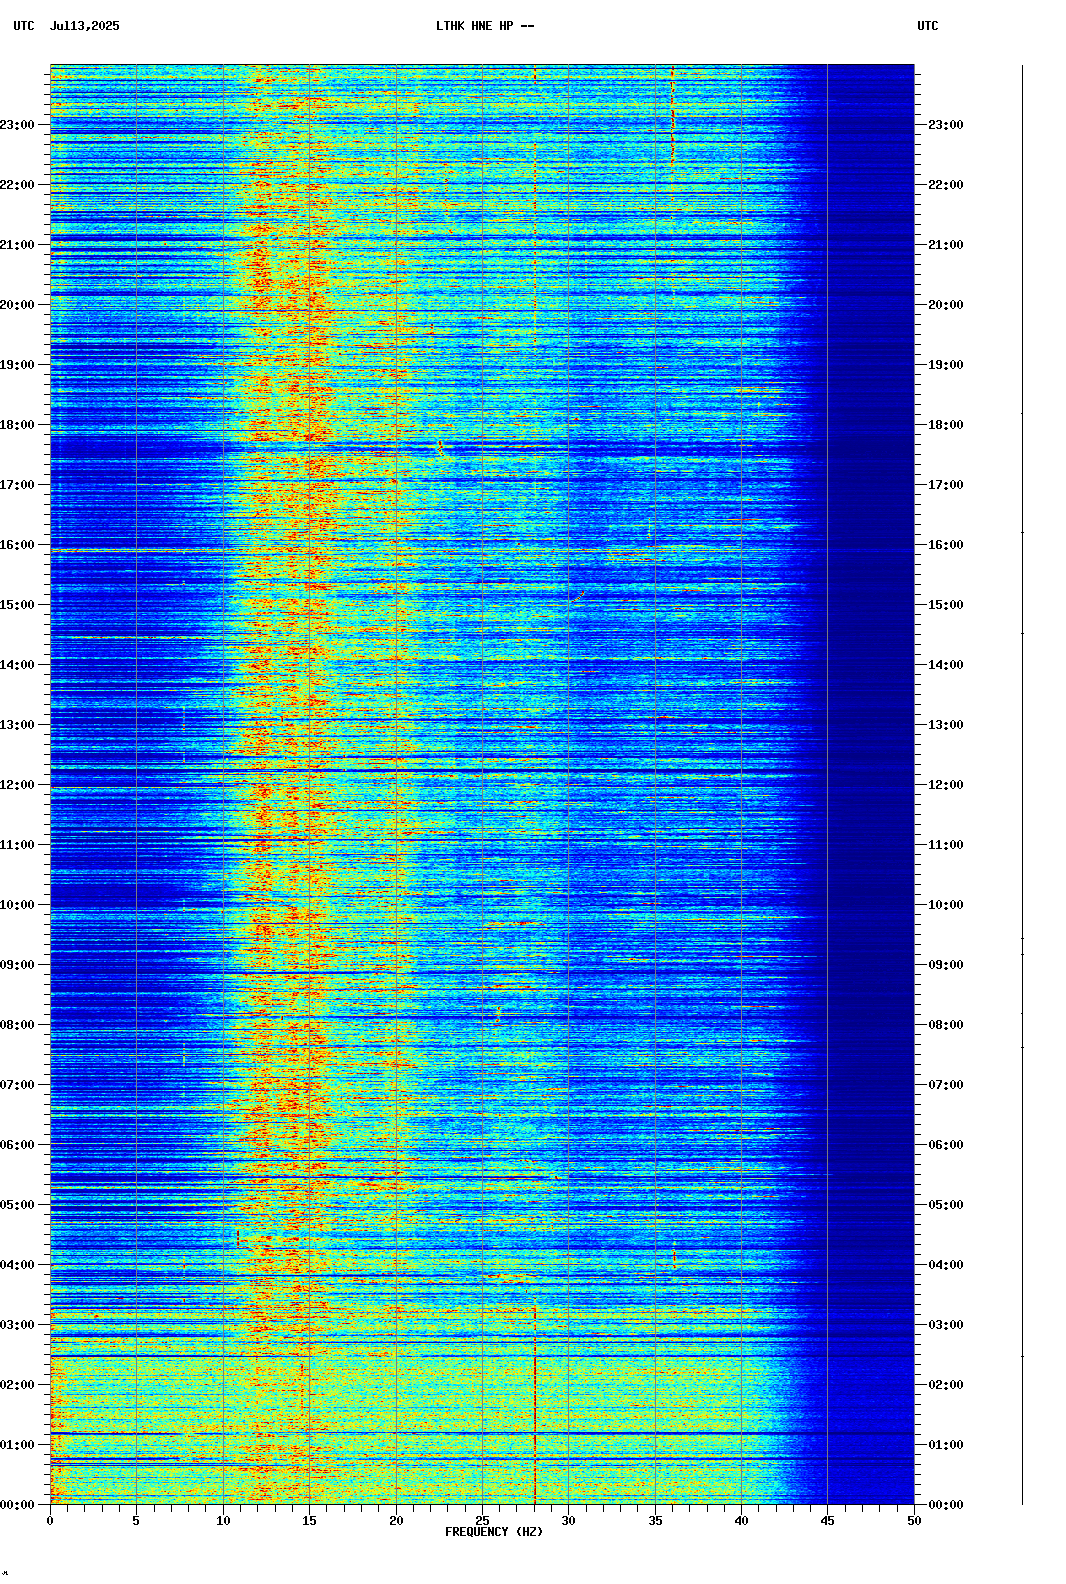1066x1584 pixels.
Task: Select the left-axis '21:00' time label
Action: point(17,245)
